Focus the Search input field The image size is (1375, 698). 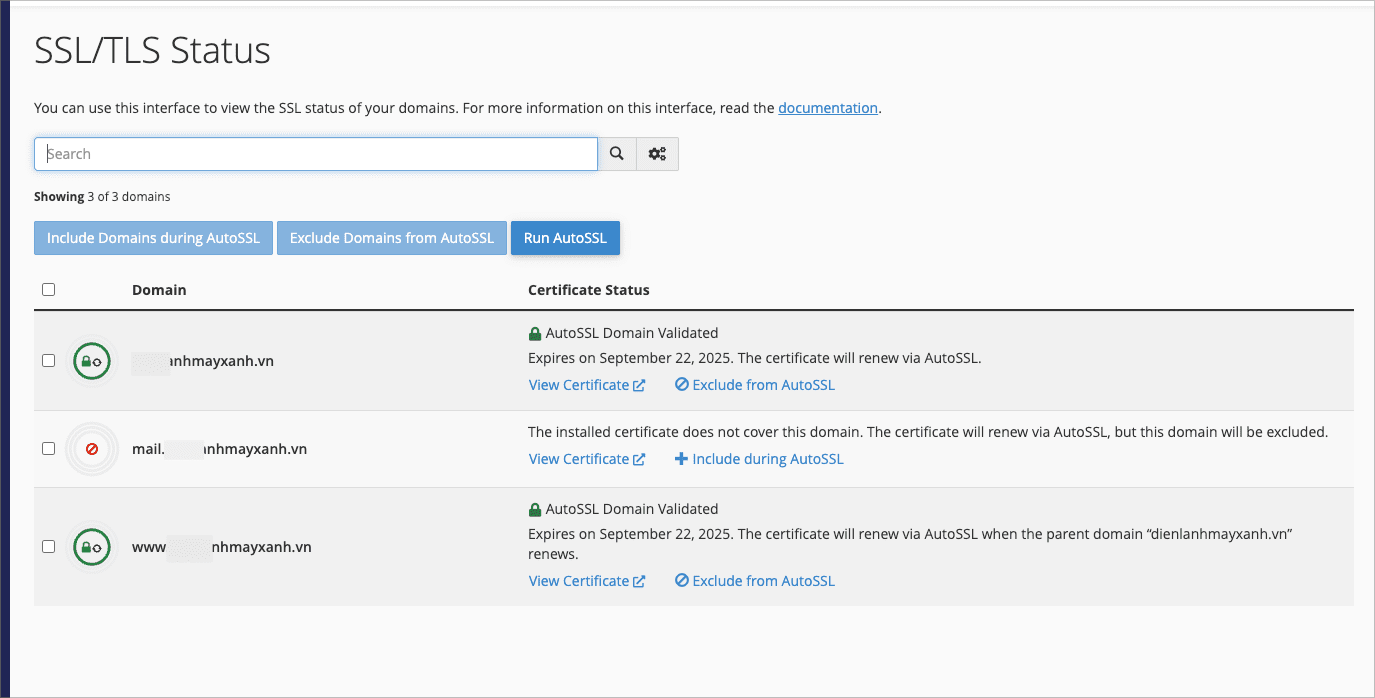pyautogui.click(x=316, y=154)
